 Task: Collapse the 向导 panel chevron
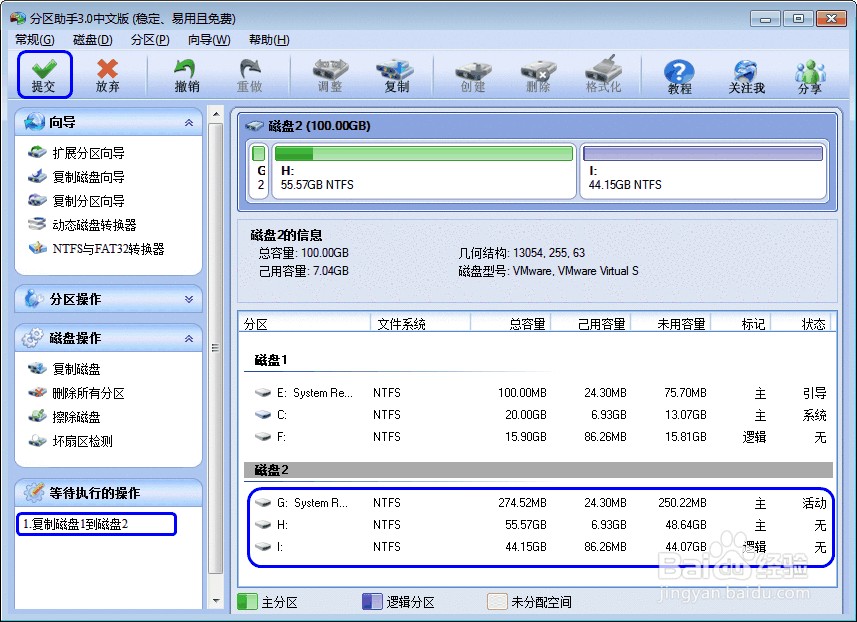click(x=189, y=122)
